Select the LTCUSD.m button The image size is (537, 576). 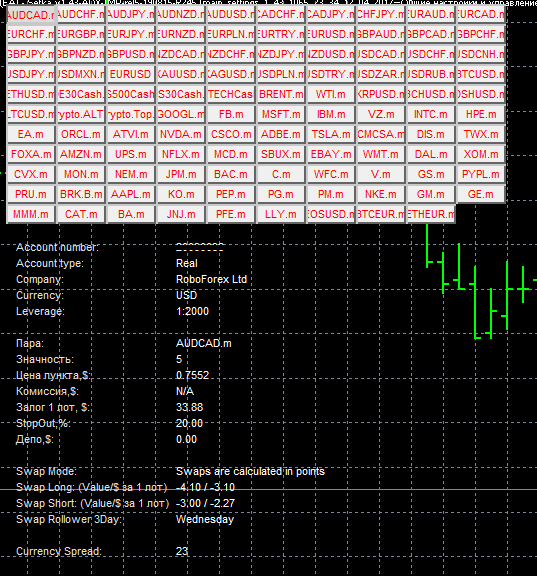(31, 114)
